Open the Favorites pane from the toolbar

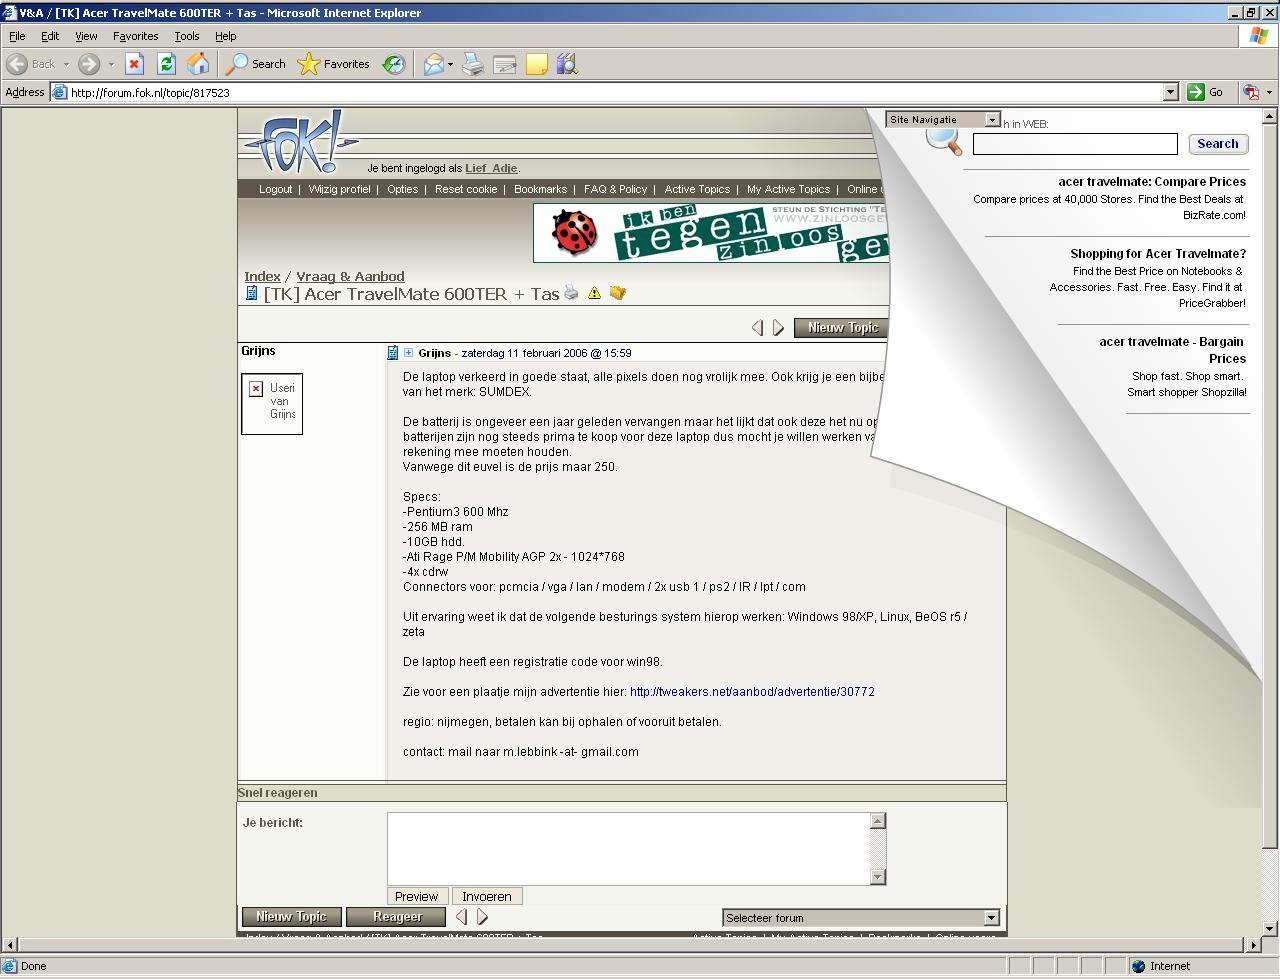pyautogui.click(x=335, y=64)
